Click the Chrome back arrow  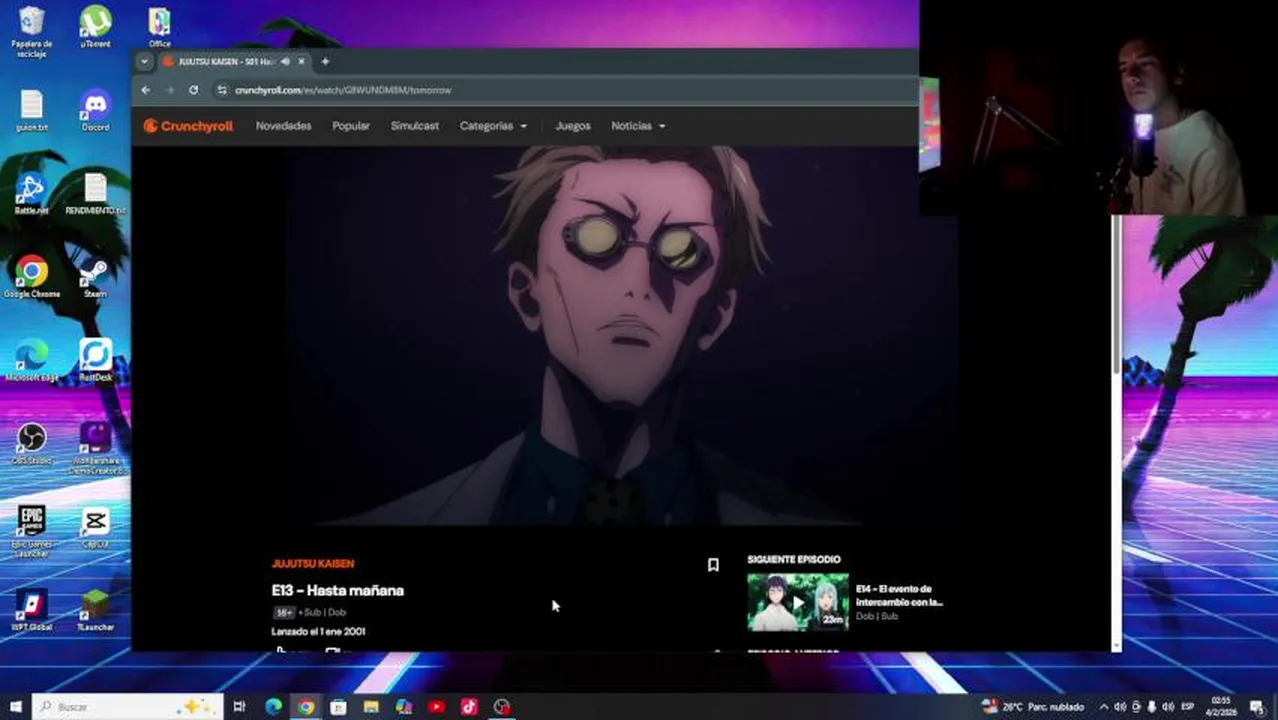tap(146, 90)
